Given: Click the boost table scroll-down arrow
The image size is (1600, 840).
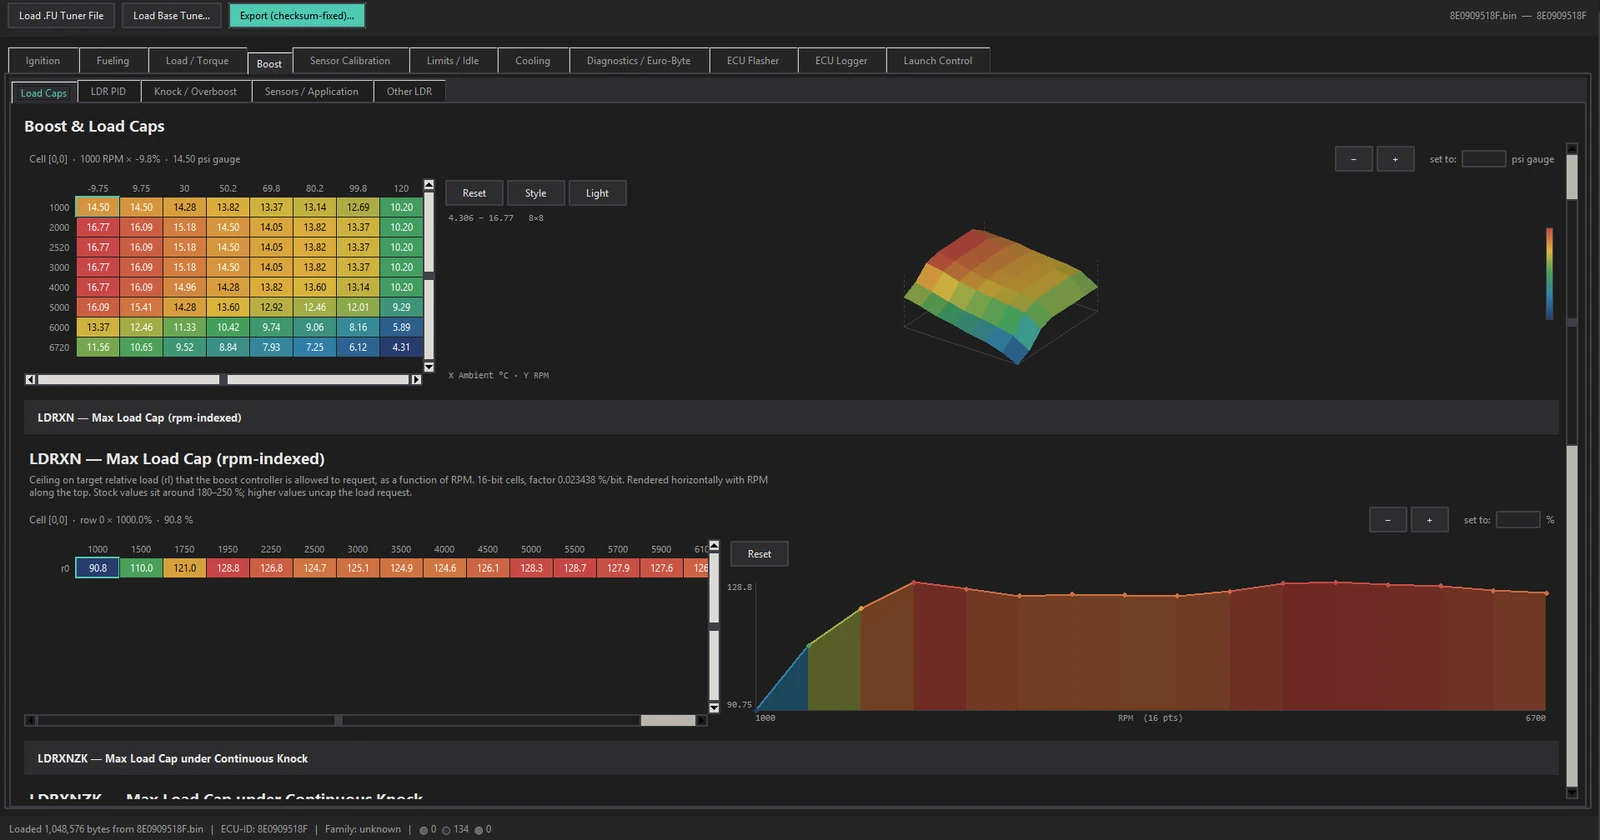Looking at the screenshot, I should [429, 367].
